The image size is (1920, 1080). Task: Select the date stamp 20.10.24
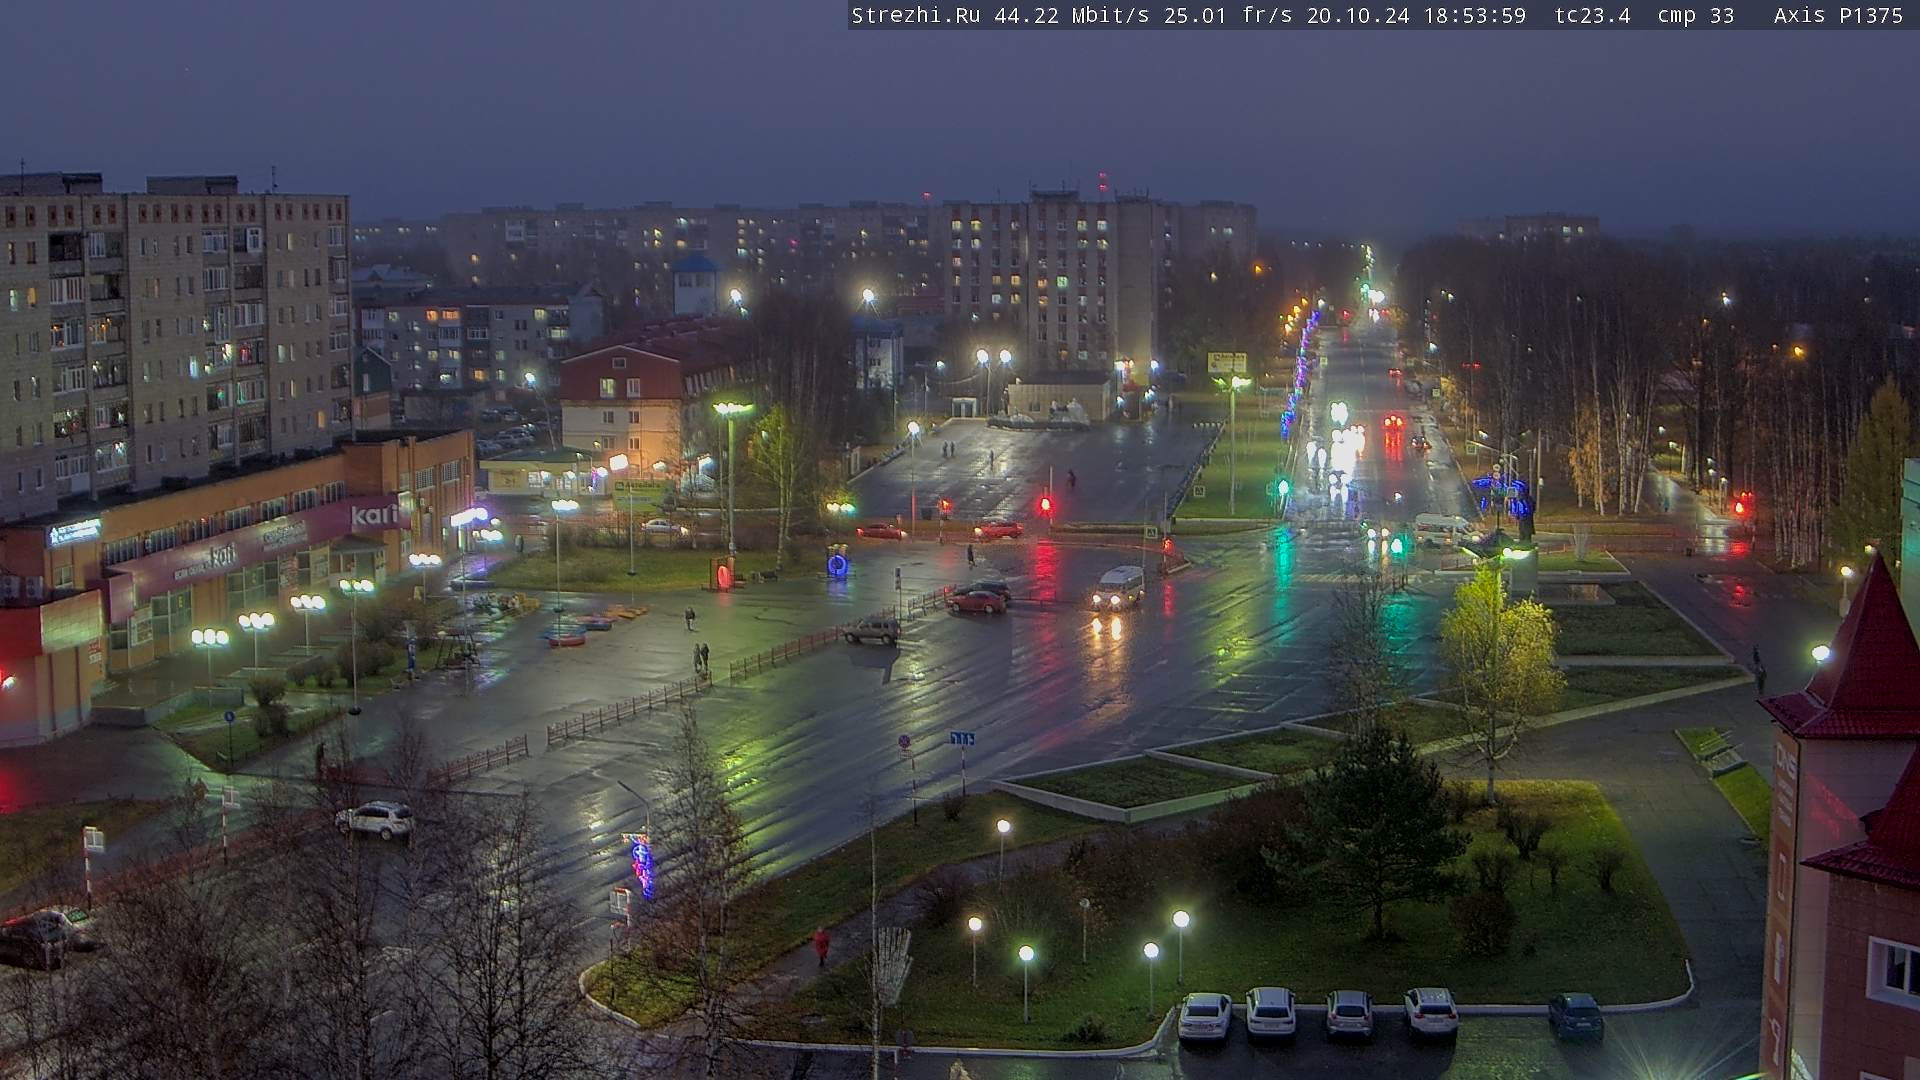tap(1359, 15)
